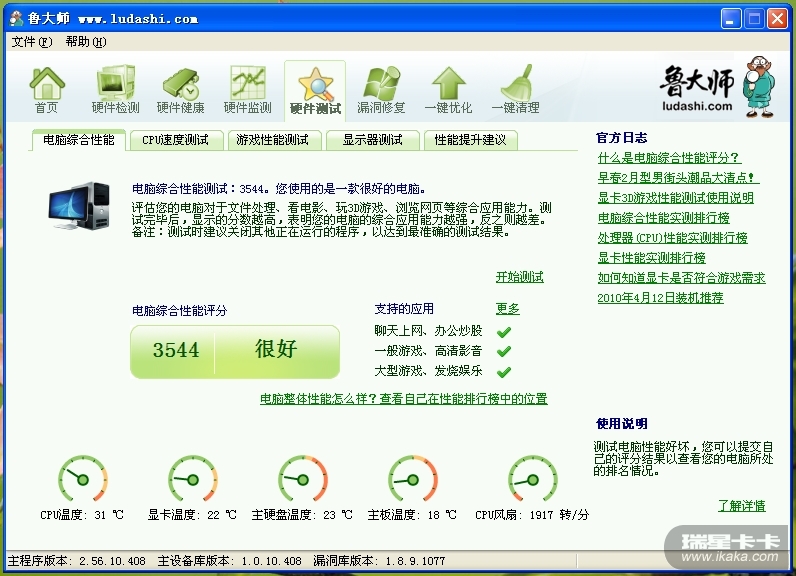796x576 pixels.
Task: Click 主板温度: 18 ℃ reading
Action: (x=412, y=515)
